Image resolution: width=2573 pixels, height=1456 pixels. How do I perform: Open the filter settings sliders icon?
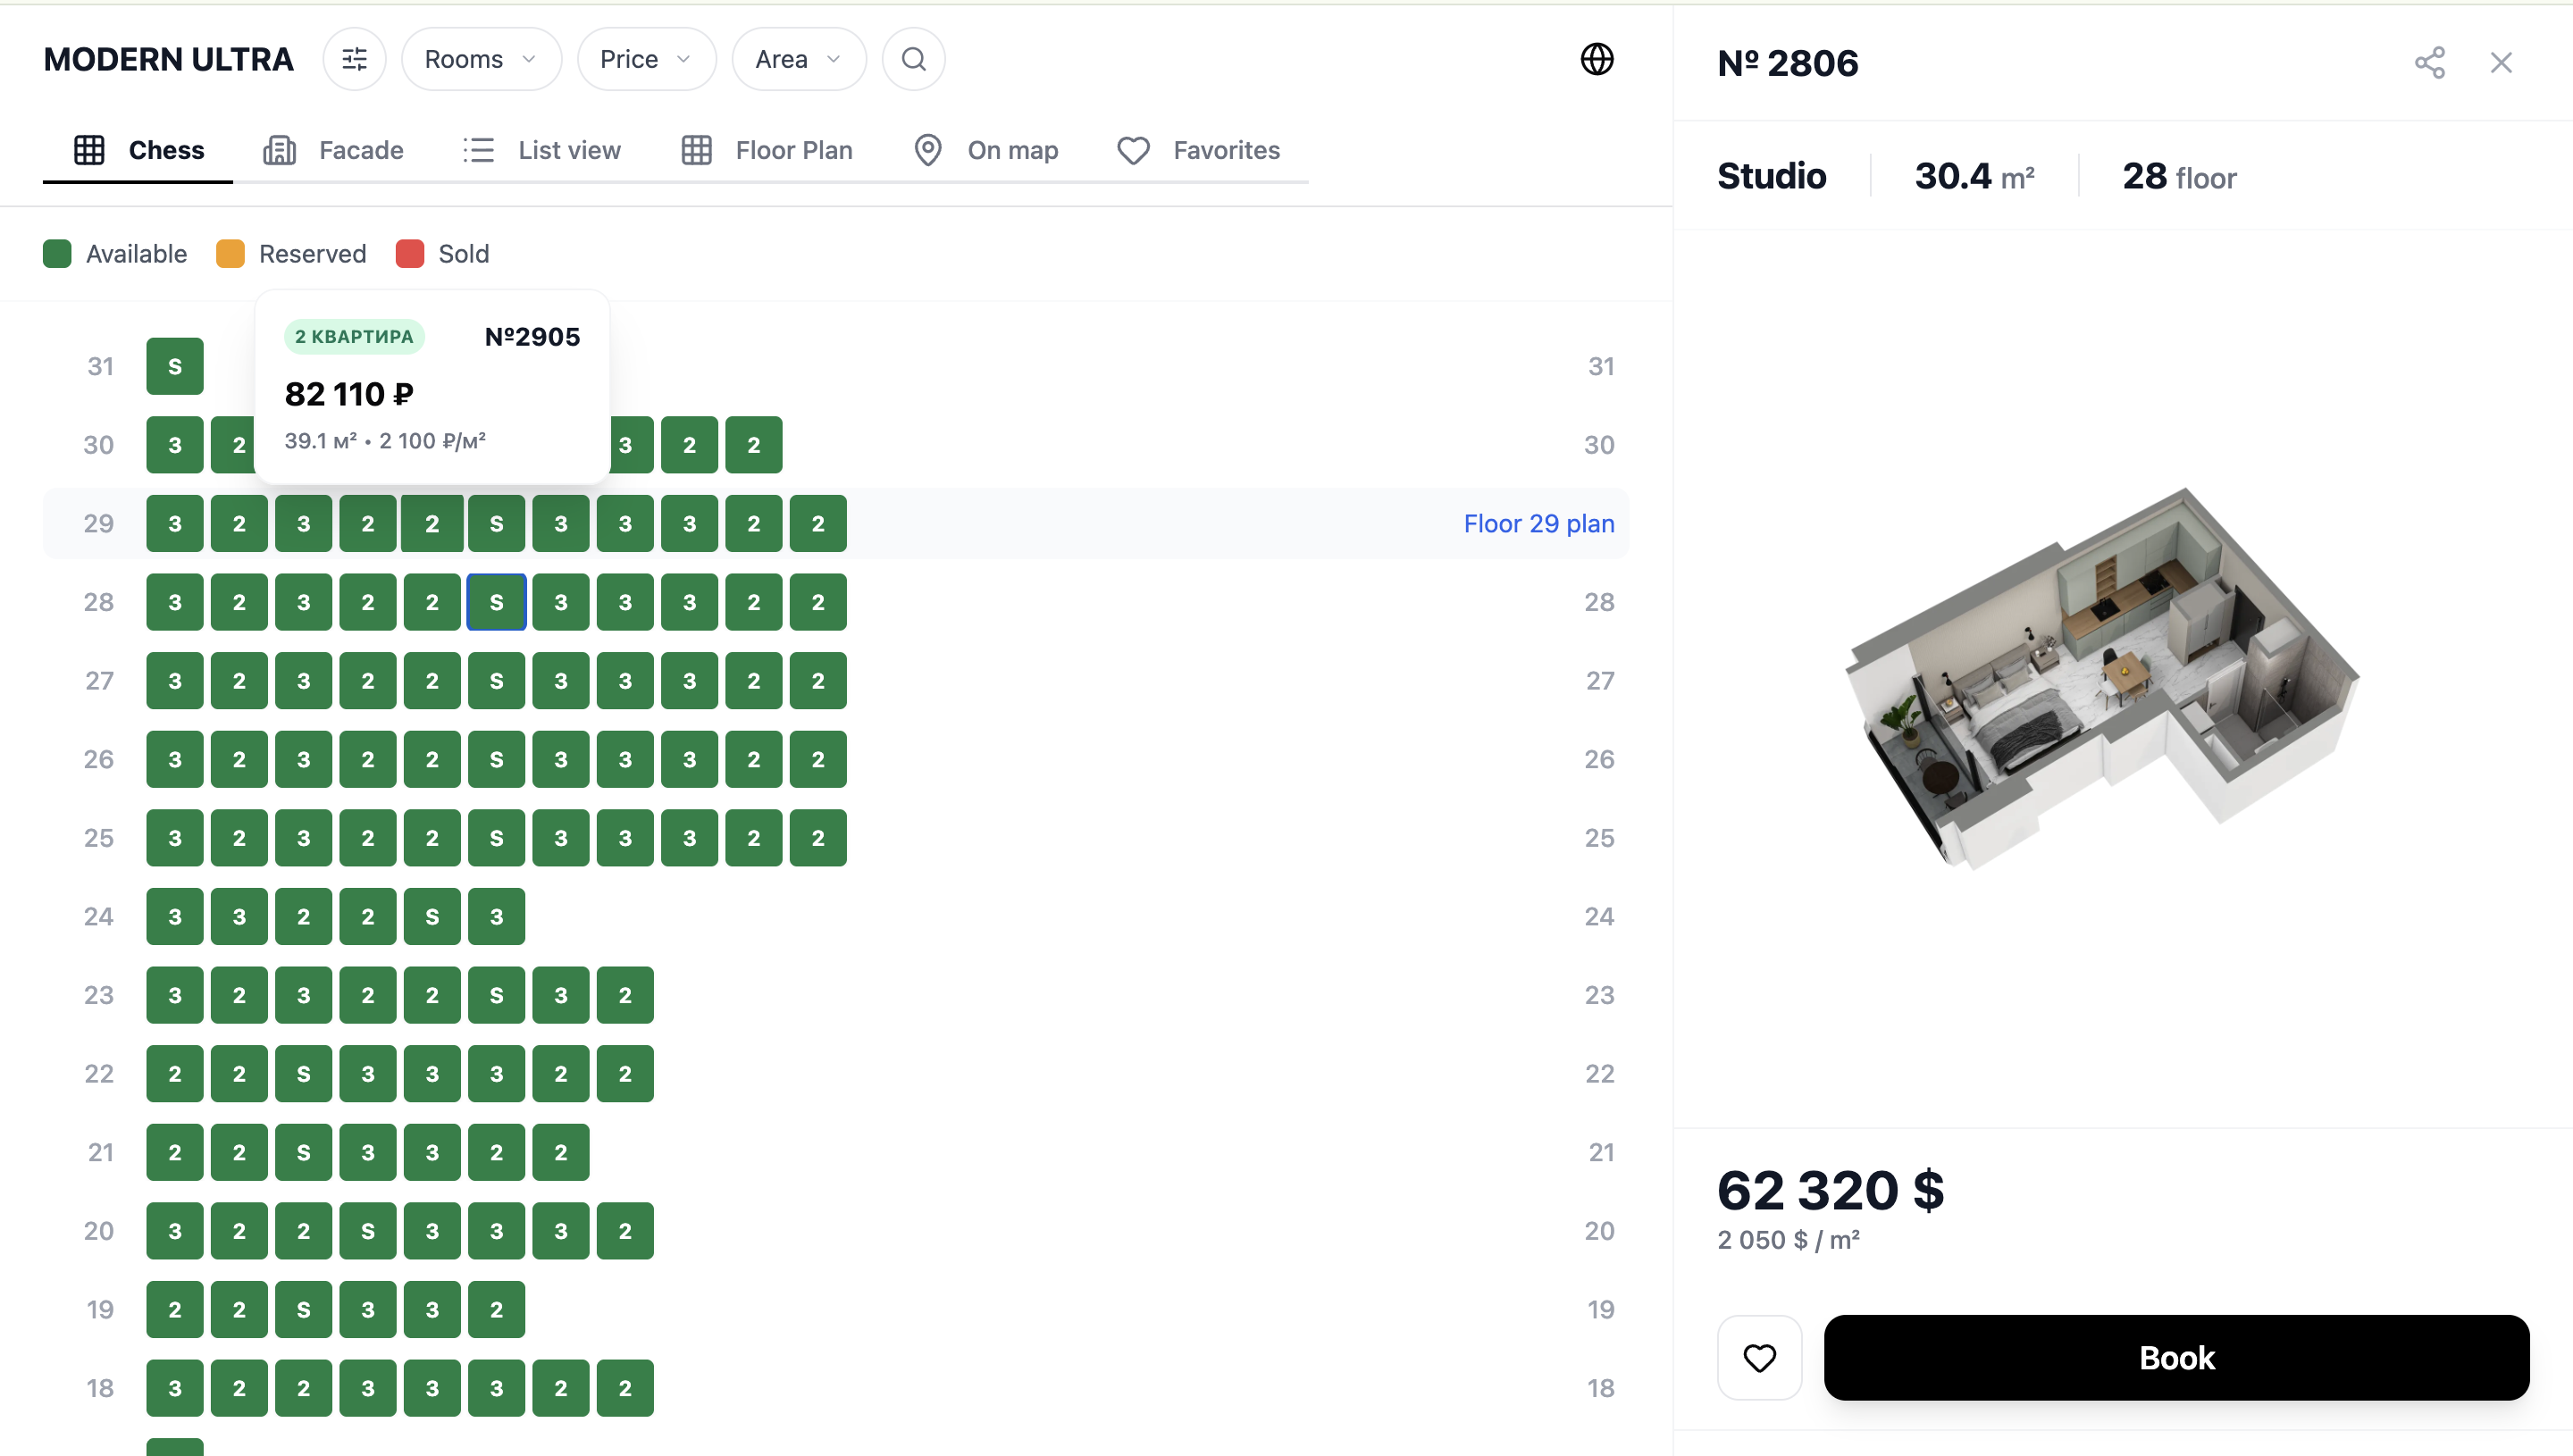(x=354, y=60)
